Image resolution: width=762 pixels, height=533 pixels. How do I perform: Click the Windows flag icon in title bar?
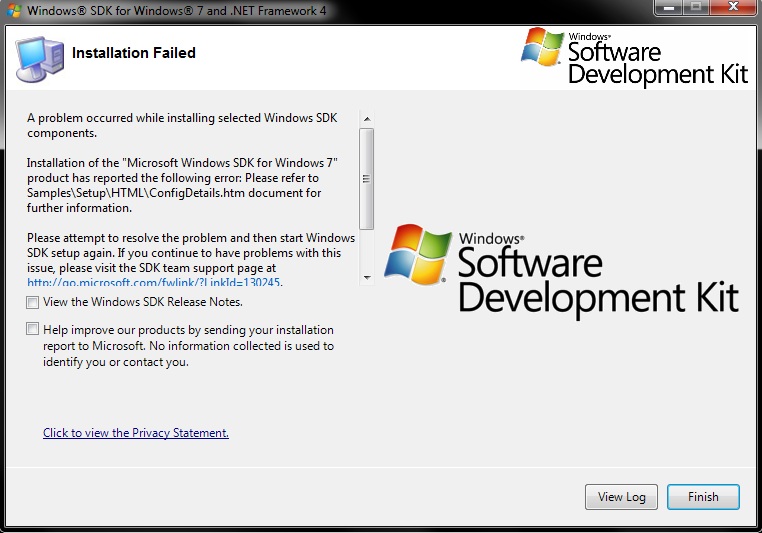click(13, 10)
